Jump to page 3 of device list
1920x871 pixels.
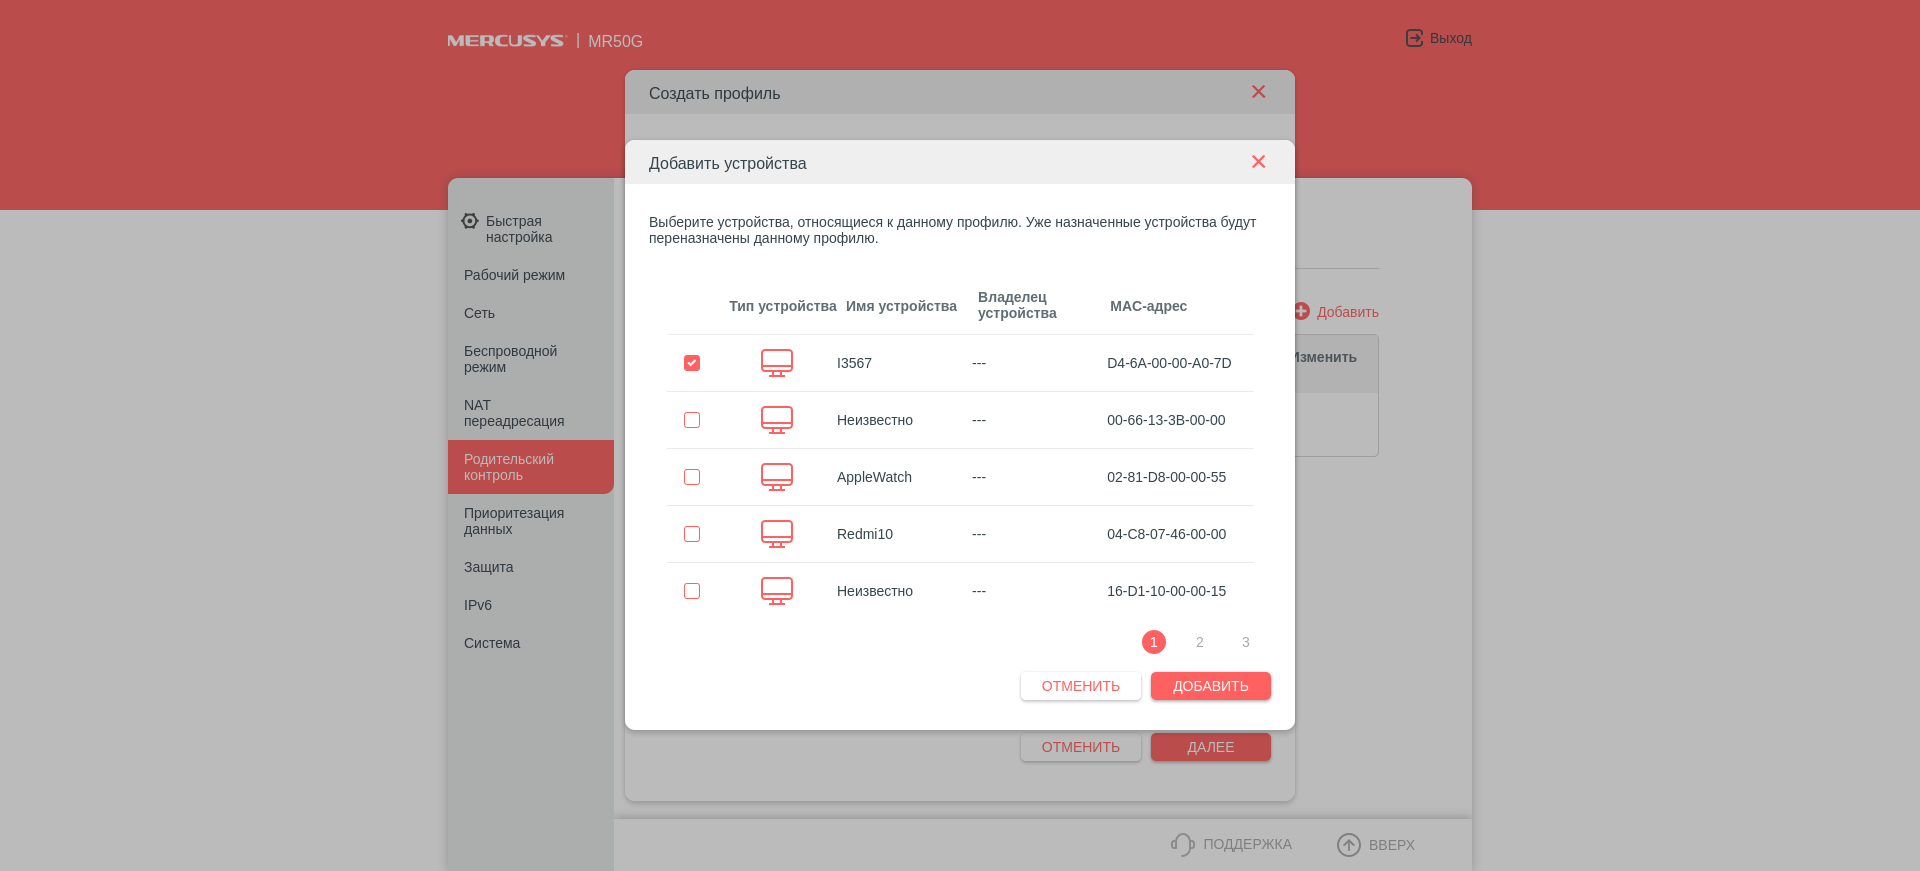click(1245, 642)
